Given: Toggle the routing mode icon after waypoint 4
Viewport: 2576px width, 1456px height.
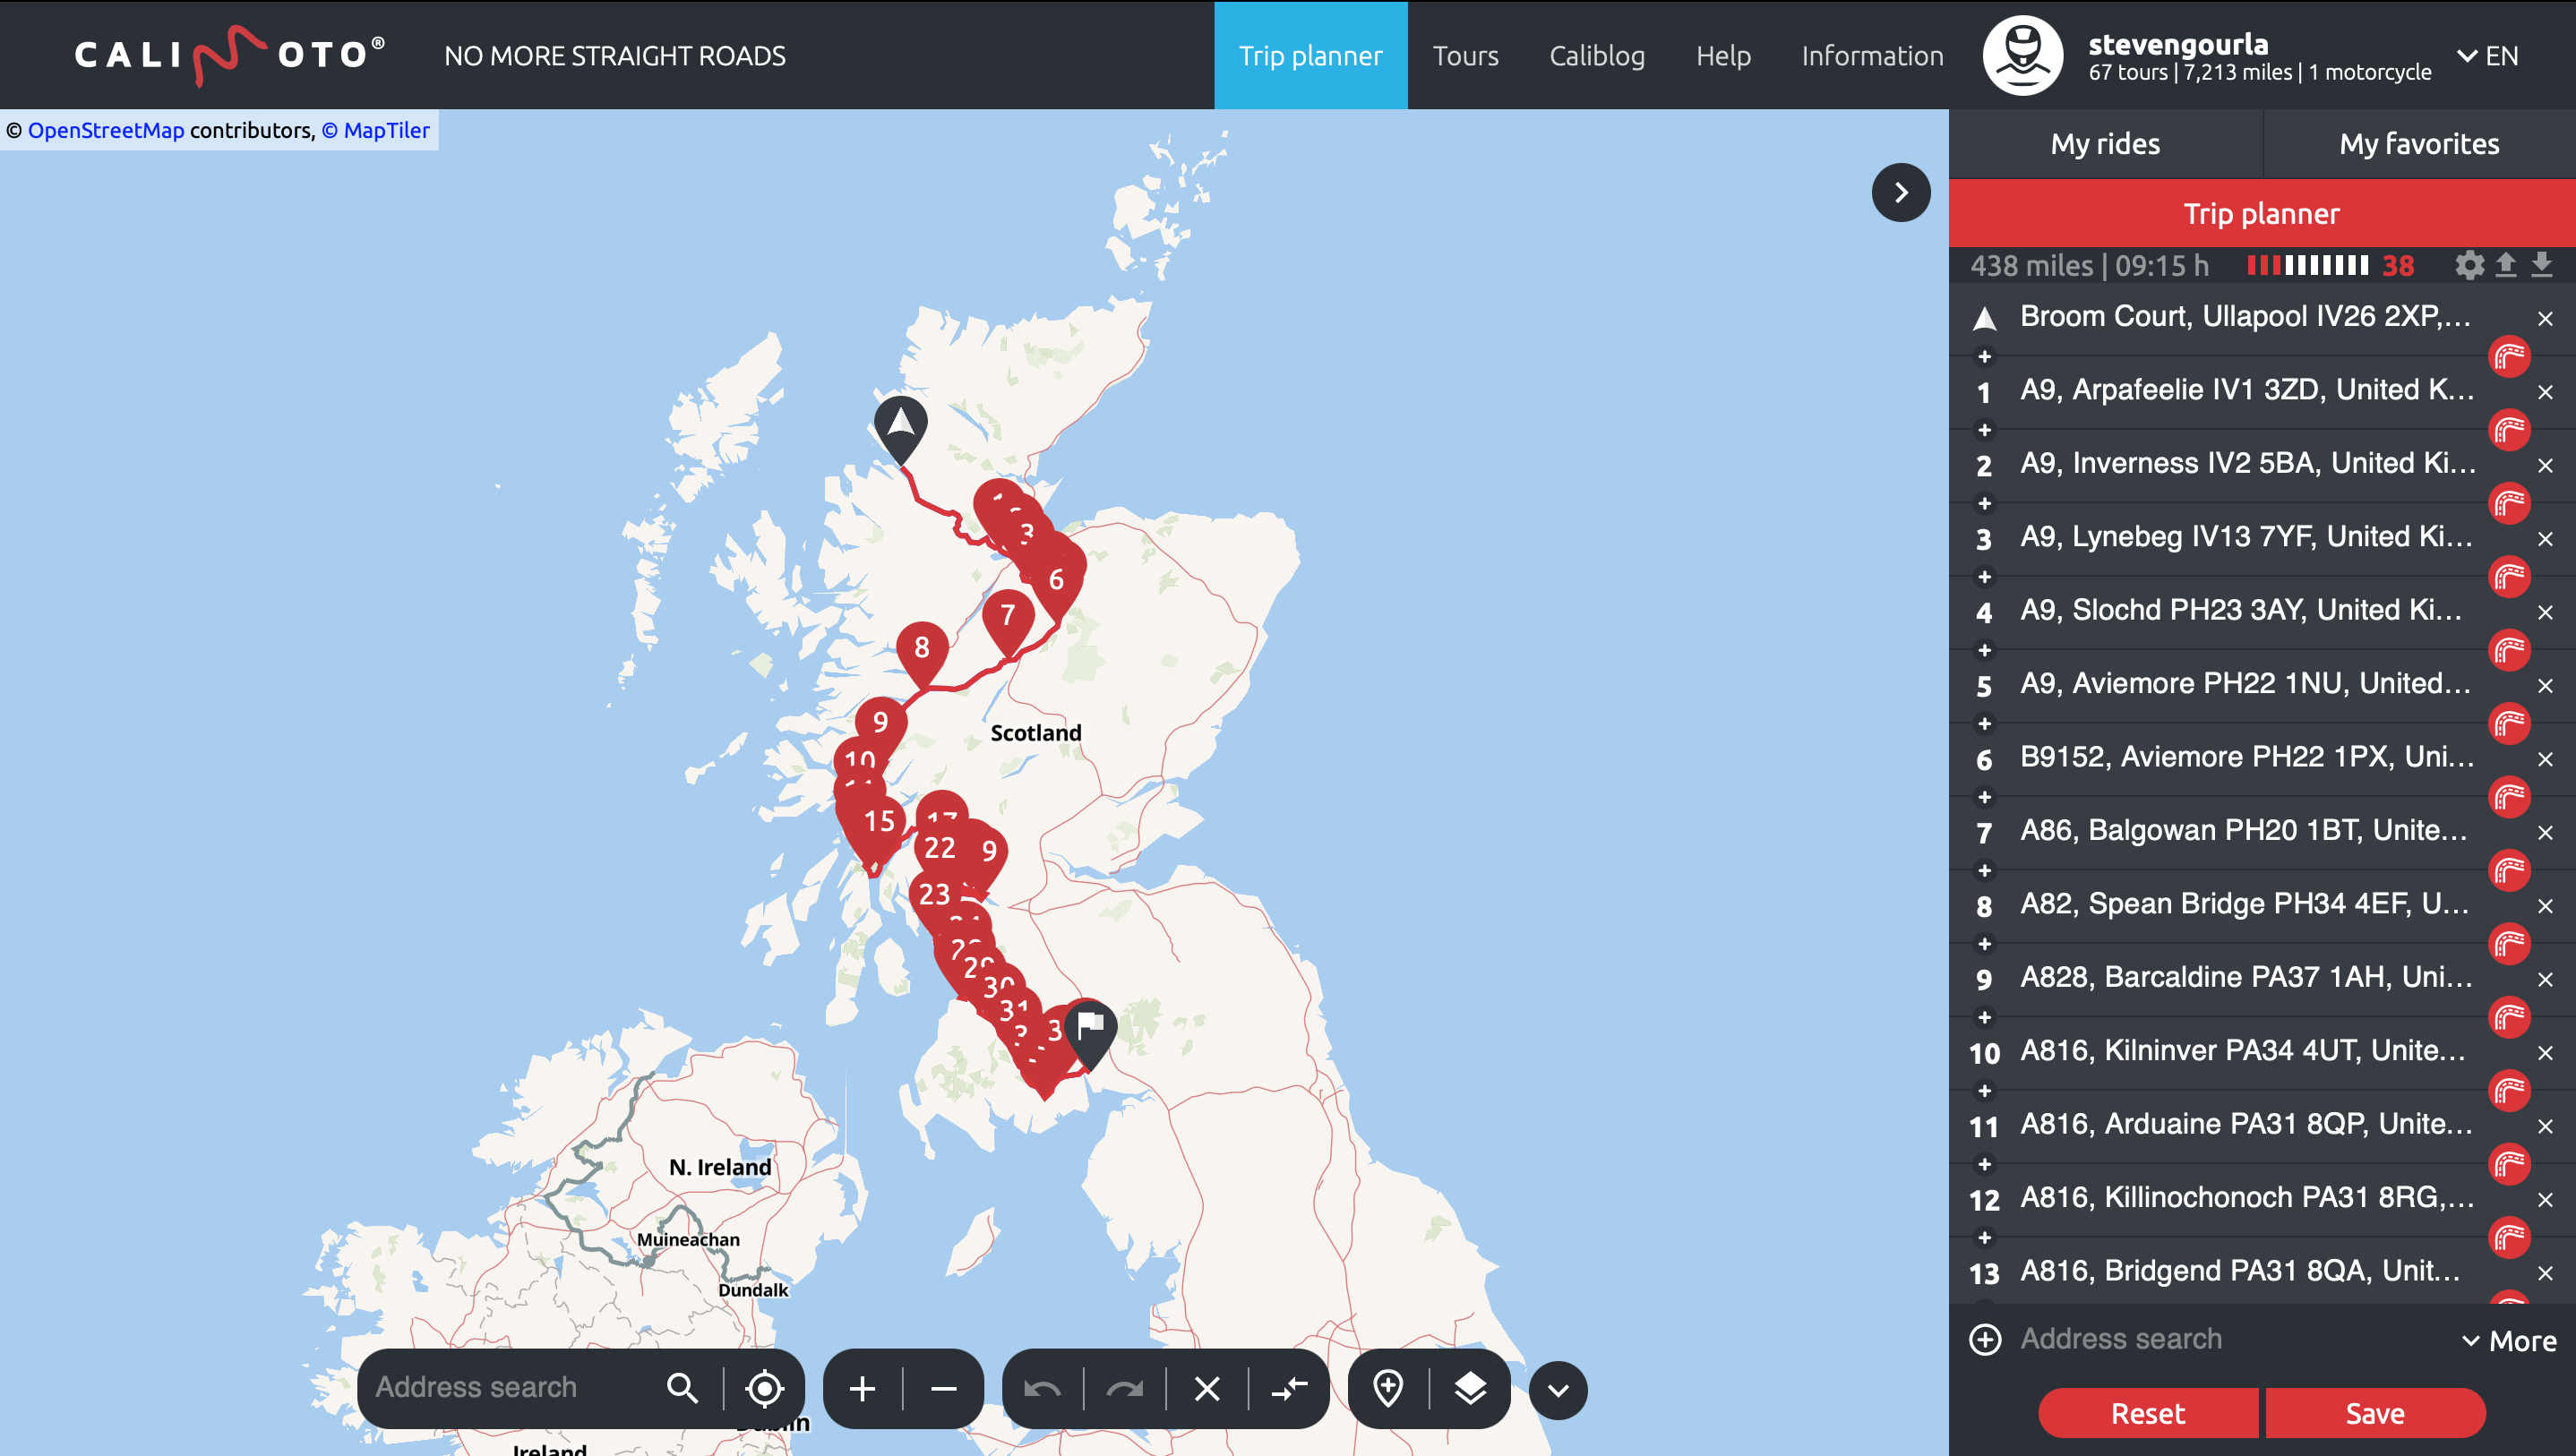Looking at the screenshot, I should pos(2509,650).
